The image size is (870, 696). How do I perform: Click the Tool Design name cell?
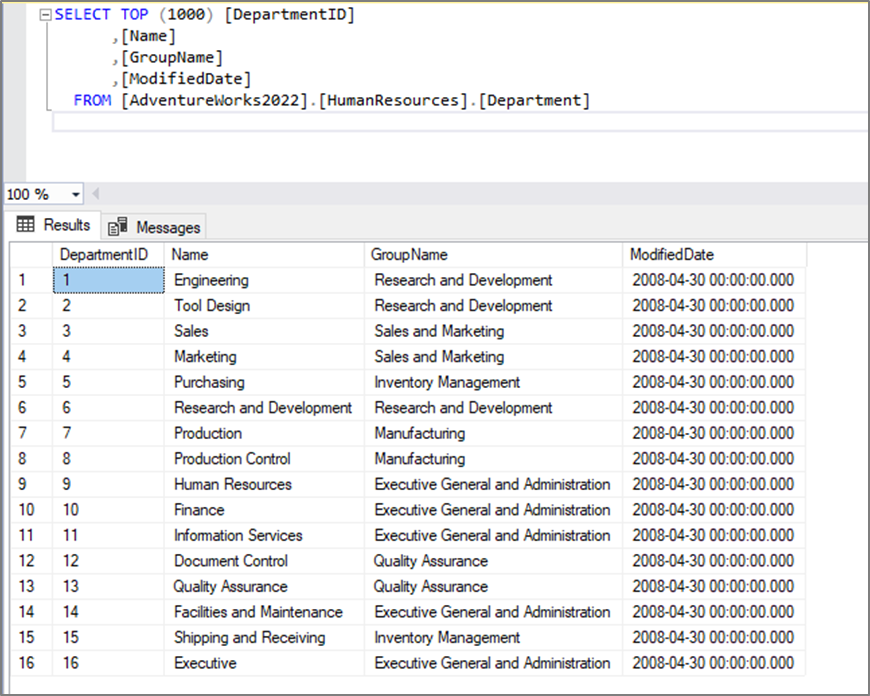coord(264,305)
